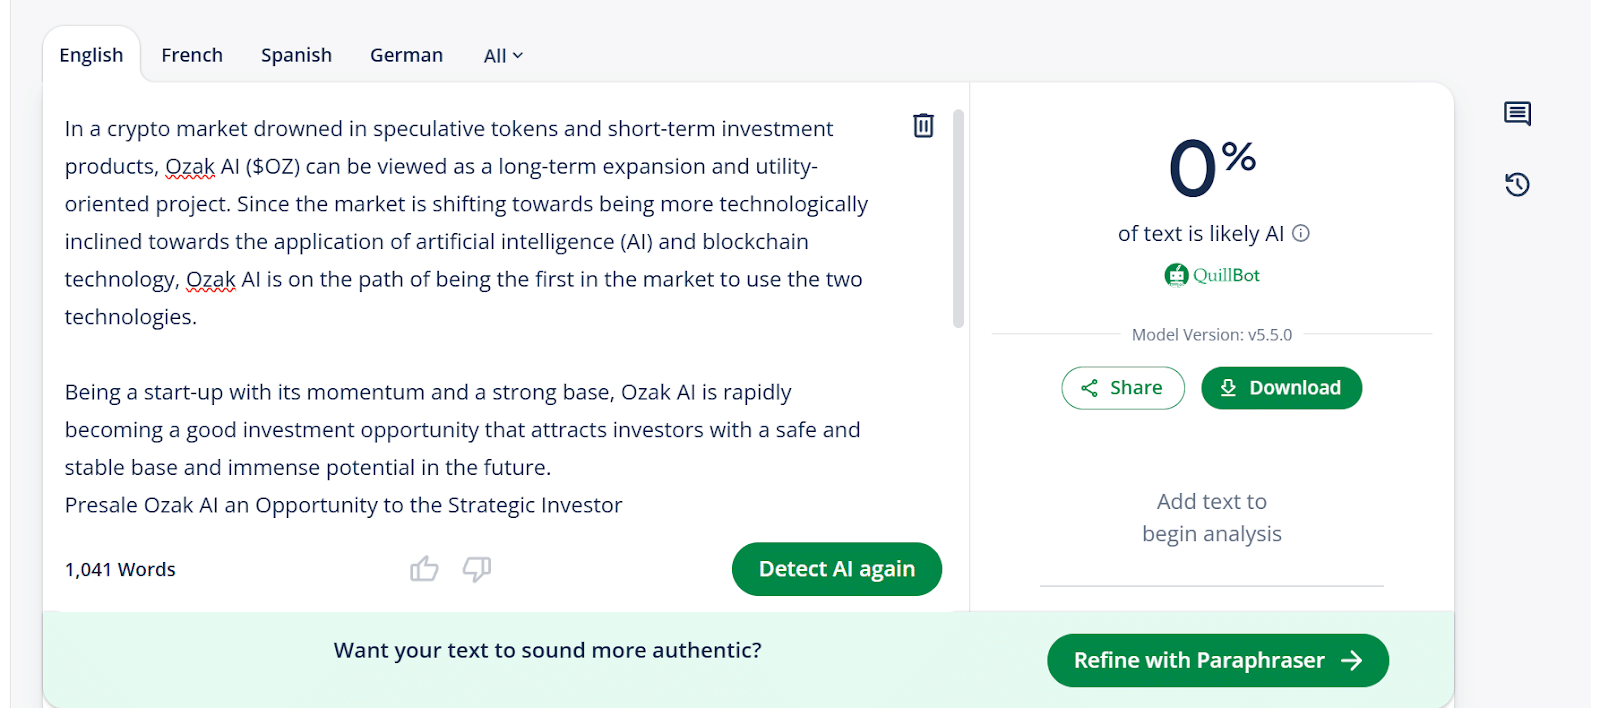Click the Share button
1600x708 pixels.
pos(1123,388)
